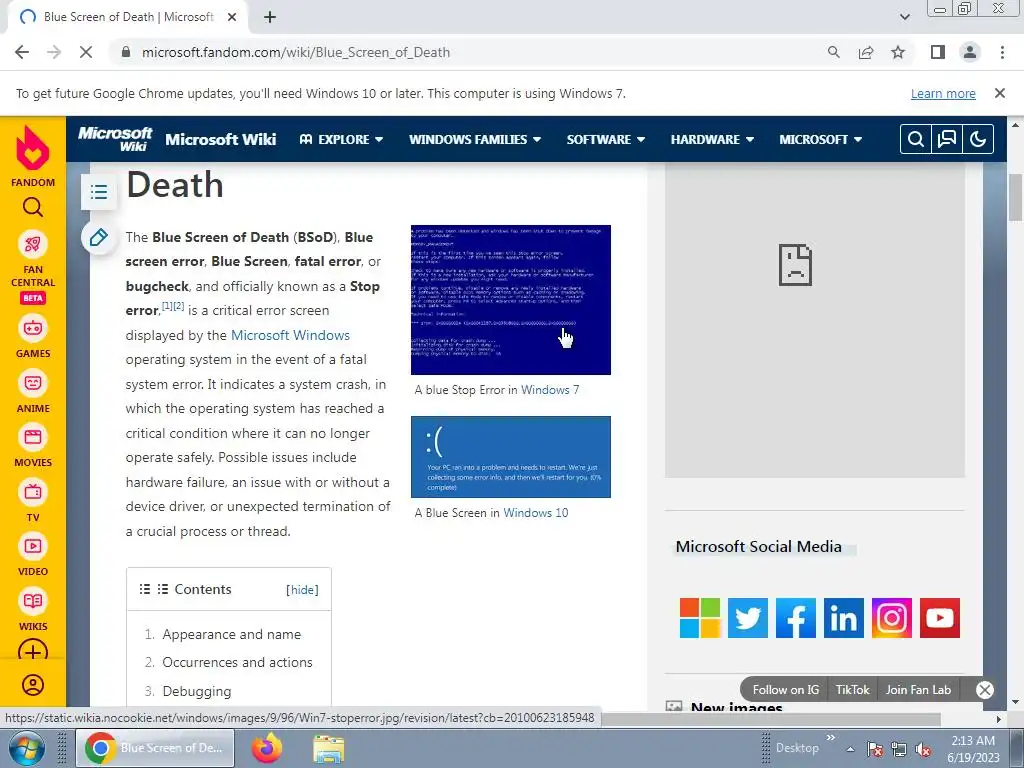Expand the MICROSOFT dropdown menu
The width and height of the screenshot is (1024, 768).
(x=820, y=139)
